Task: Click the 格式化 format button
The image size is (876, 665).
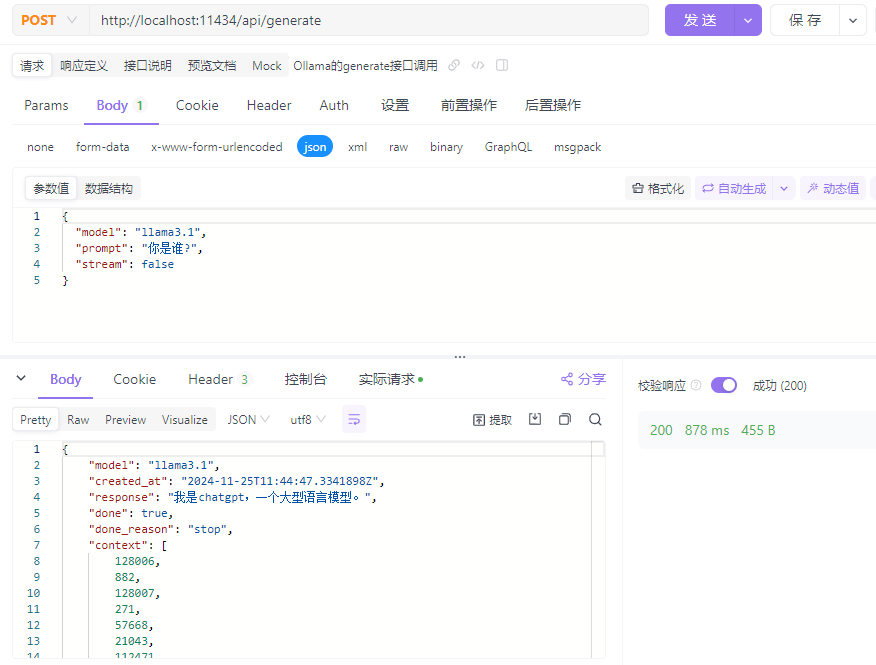Action: click(x=657, y=188)
